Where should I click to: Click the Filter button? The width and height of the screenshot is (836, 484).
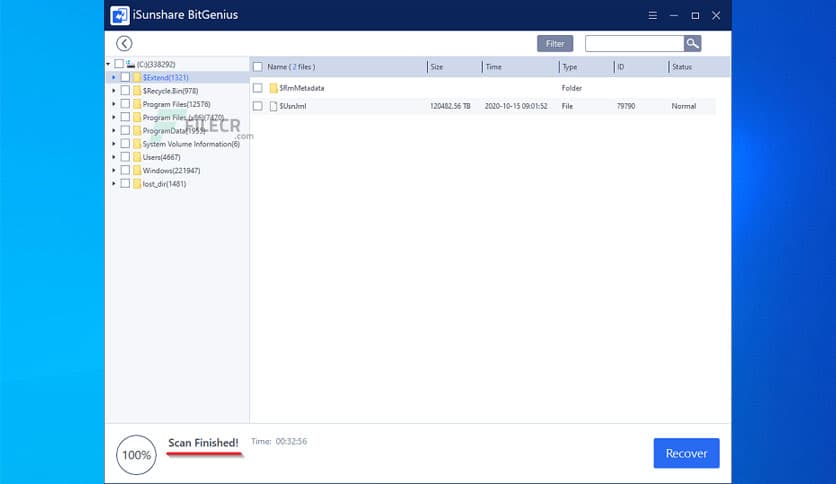click(555, 44)
